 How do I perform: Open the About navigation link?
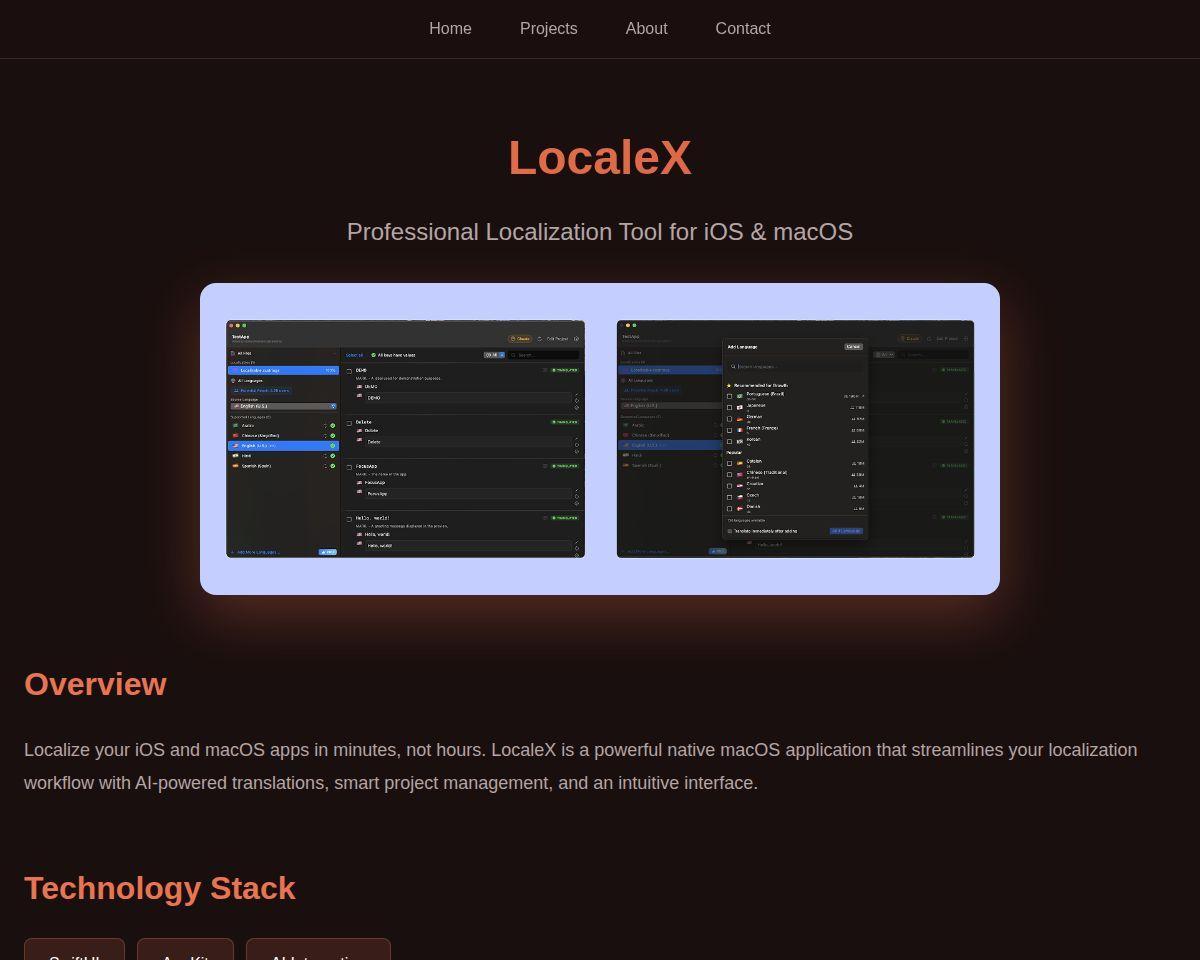pyautogui.click(x=646, y=29)
